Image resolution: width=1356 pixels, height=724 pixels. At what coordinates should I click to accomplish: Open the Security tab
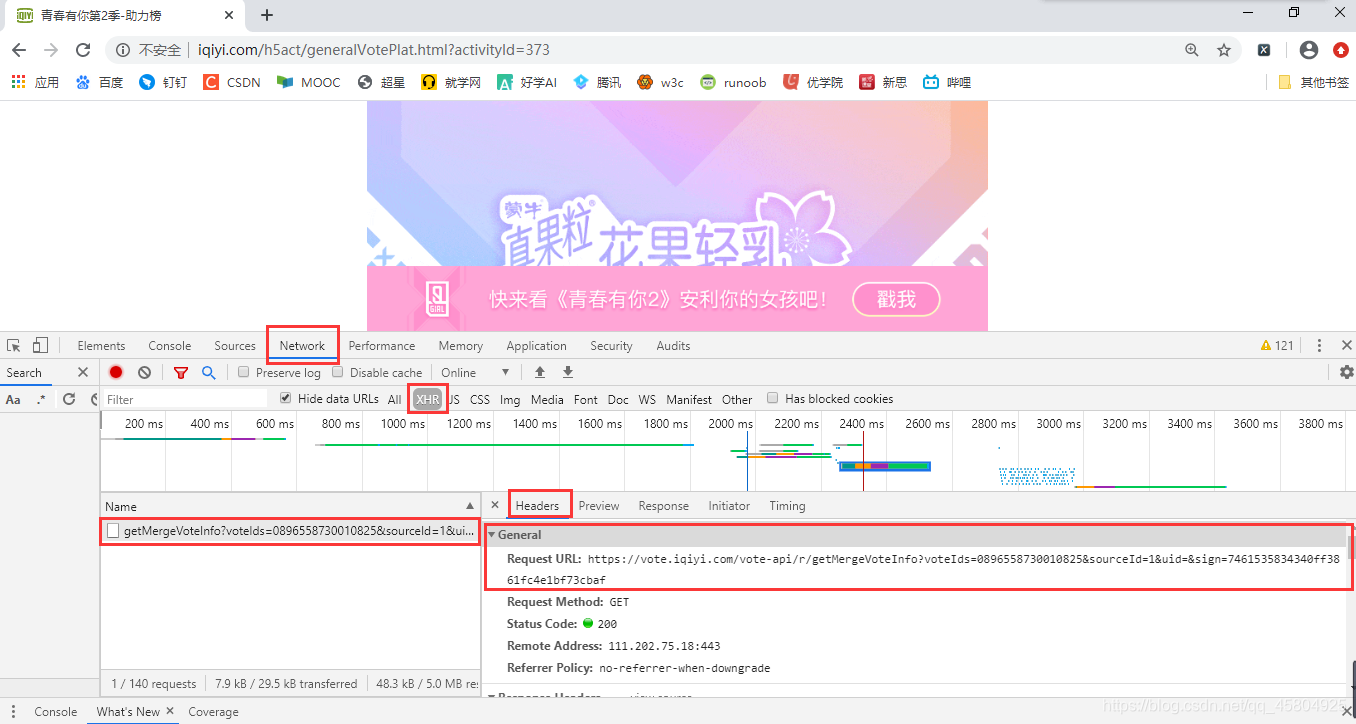[x=611, y=345]
